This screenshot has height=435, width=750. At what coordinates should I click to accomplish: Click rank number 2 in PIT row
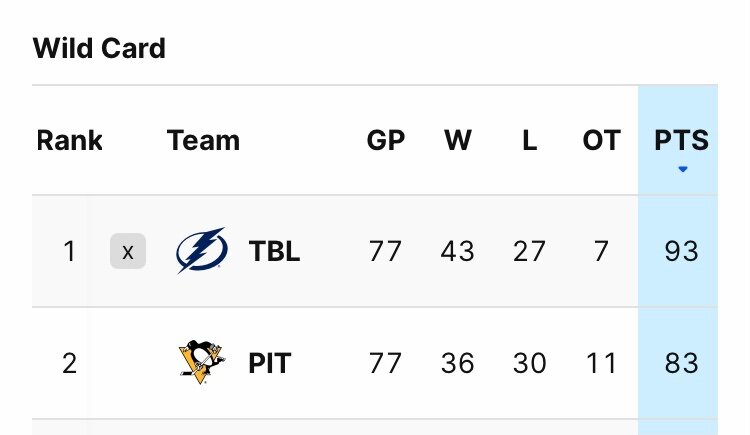pos(69,363)
